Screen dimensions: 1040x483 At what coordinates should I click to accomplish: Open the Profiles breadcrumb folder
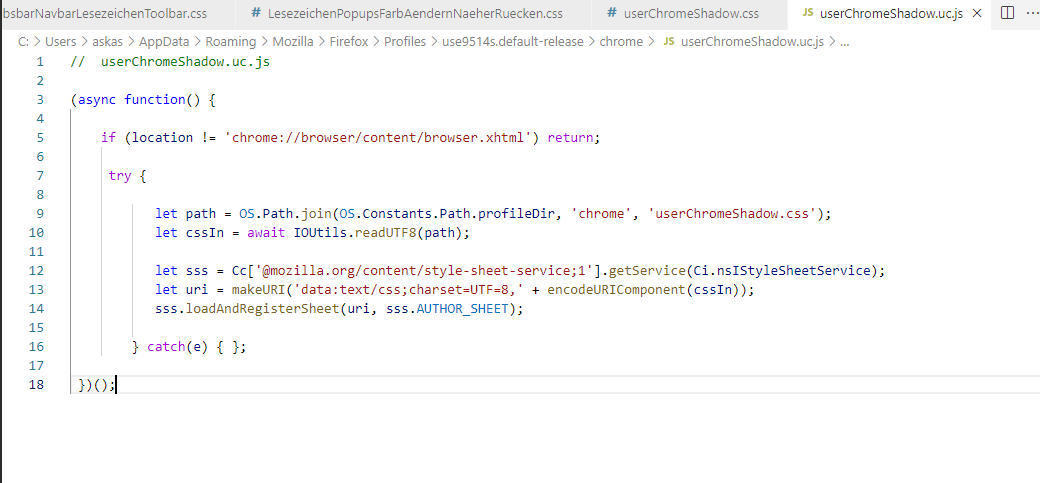coord(405,42)
